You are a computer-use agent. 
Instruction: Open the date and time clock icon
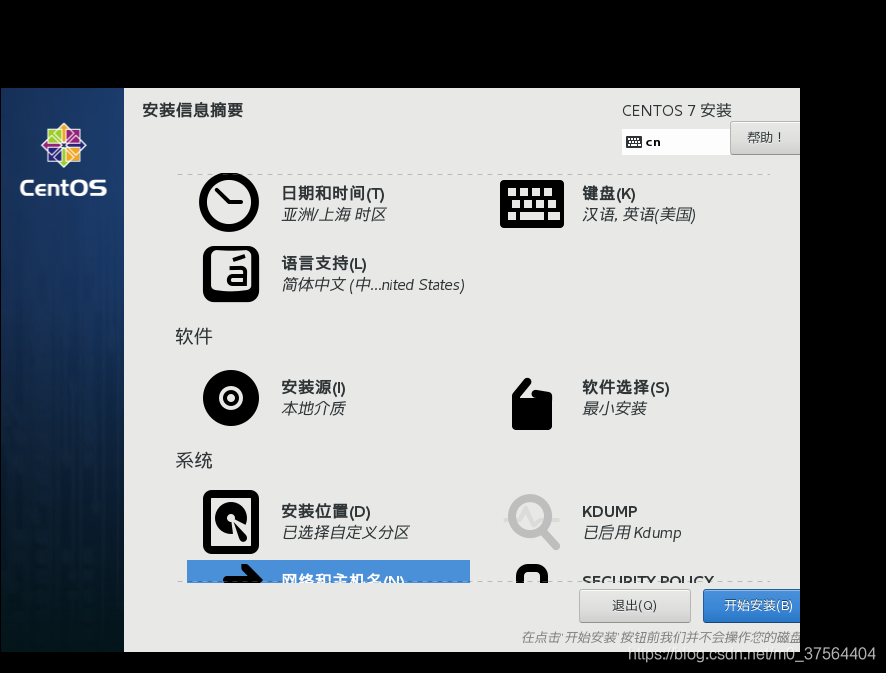click(x=229, y=202)
